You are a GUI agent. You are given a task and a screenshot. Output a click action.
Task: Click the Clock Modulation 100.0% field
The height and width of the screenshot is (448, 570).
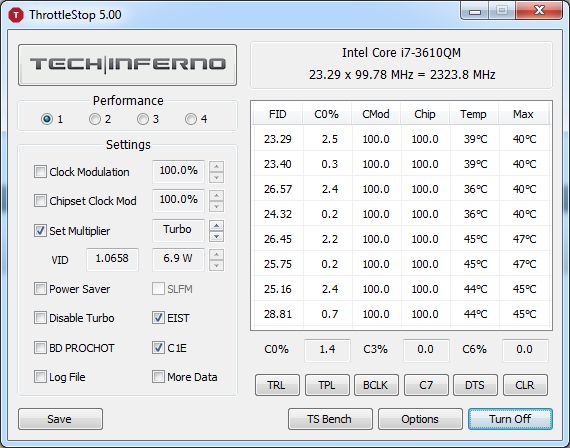pyautogui.click(x=178, y=171)
